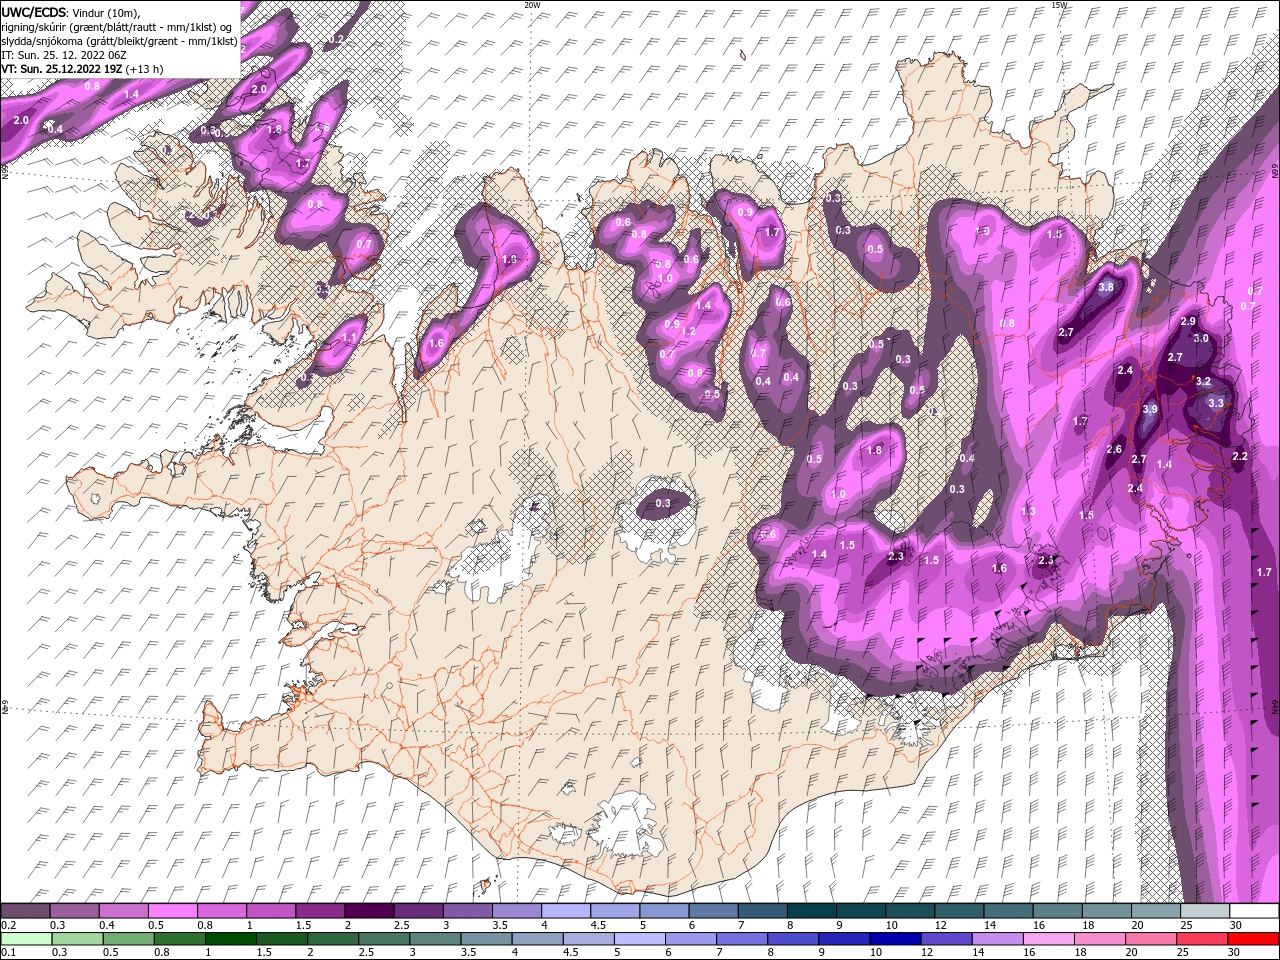
Task: Pick the upper row swatch labeled 3
Action: coord(467,911)
